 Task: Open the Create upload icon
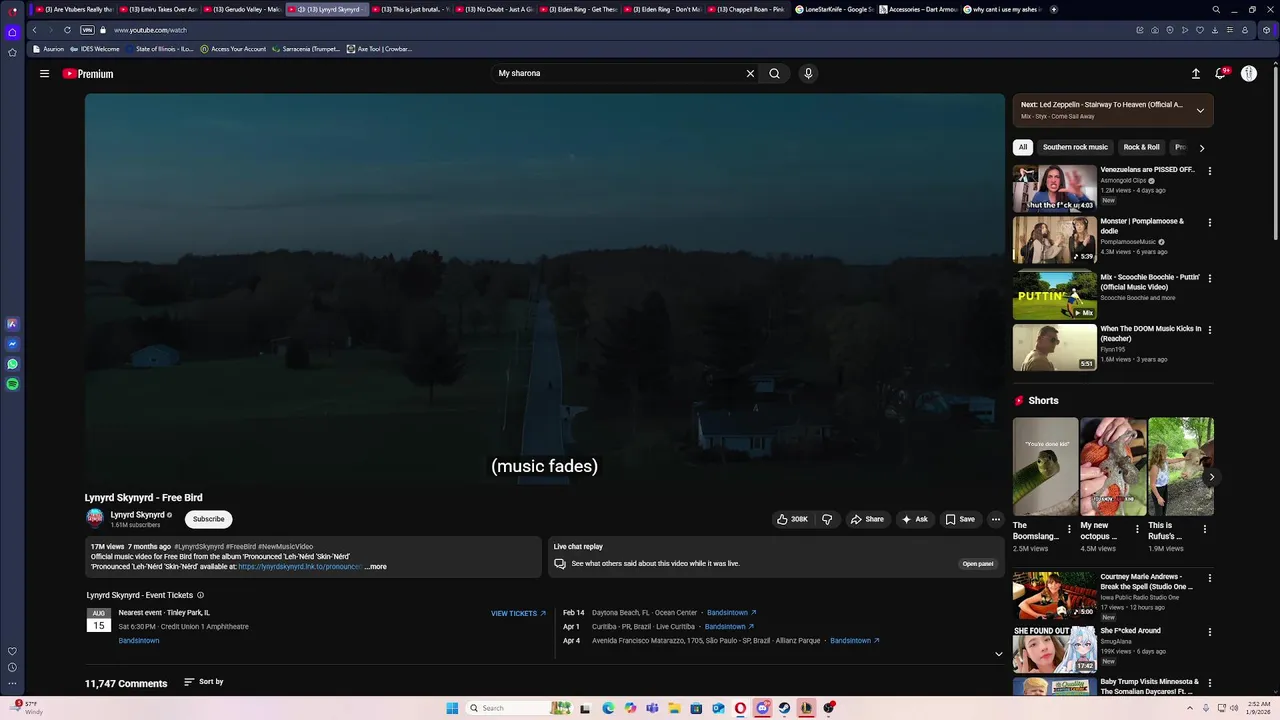coord(1195,73)
